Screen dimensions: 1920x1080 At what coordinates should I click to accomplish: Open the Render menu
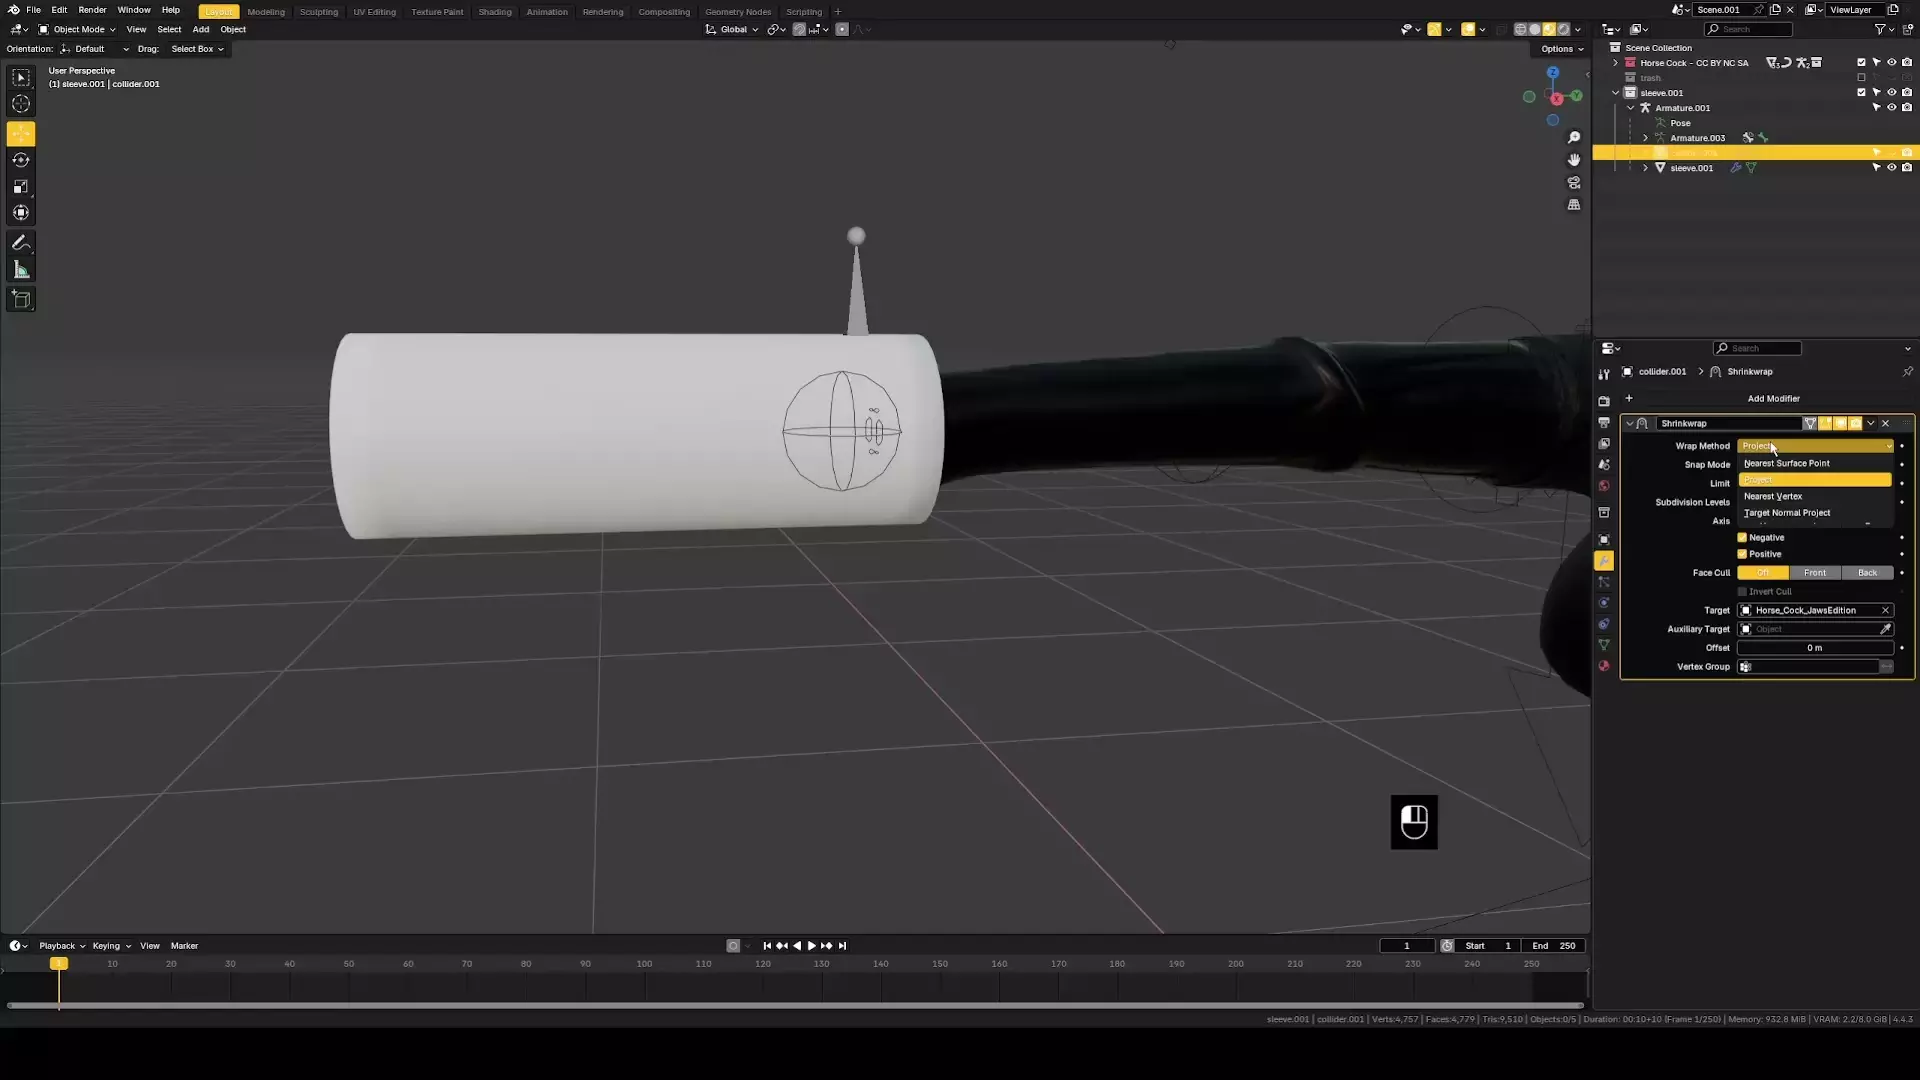92,10
